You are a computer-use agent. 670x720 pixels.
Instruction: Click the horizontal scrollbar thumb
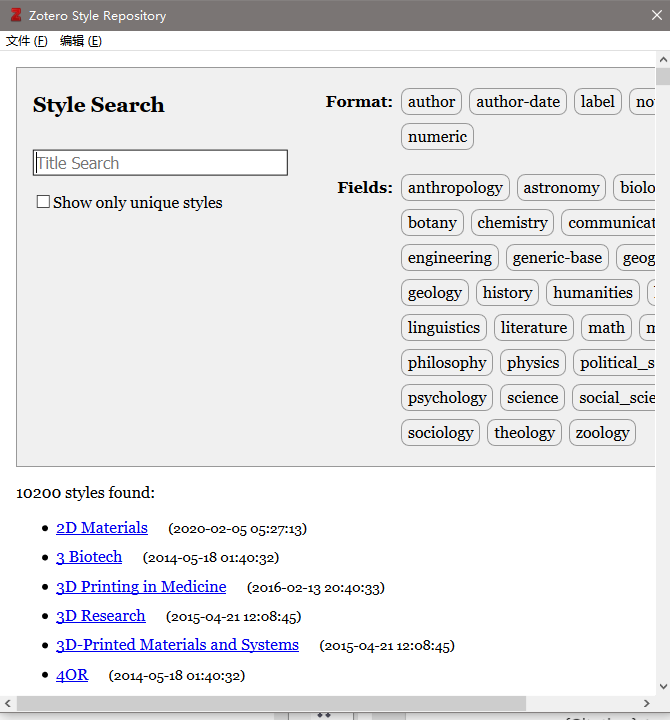coord(271,703)
